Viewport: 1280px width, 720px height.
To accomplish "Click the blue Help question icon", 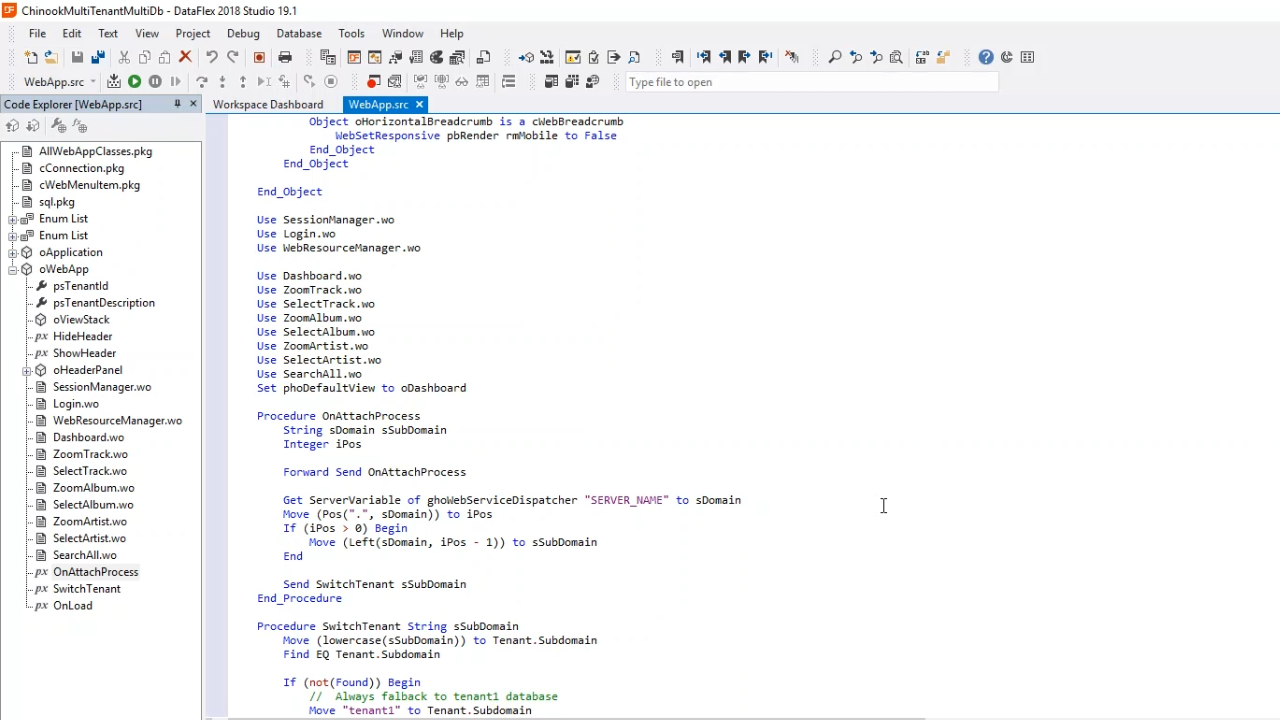I will click(985, 57).
